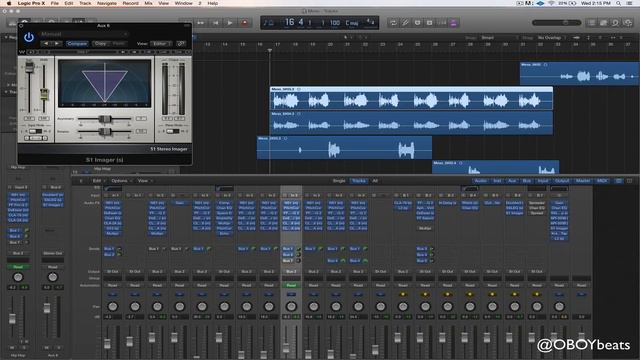The image size is (640, 360).
Task: Switch mixer to Single view
Action: [x=339, y=181]
